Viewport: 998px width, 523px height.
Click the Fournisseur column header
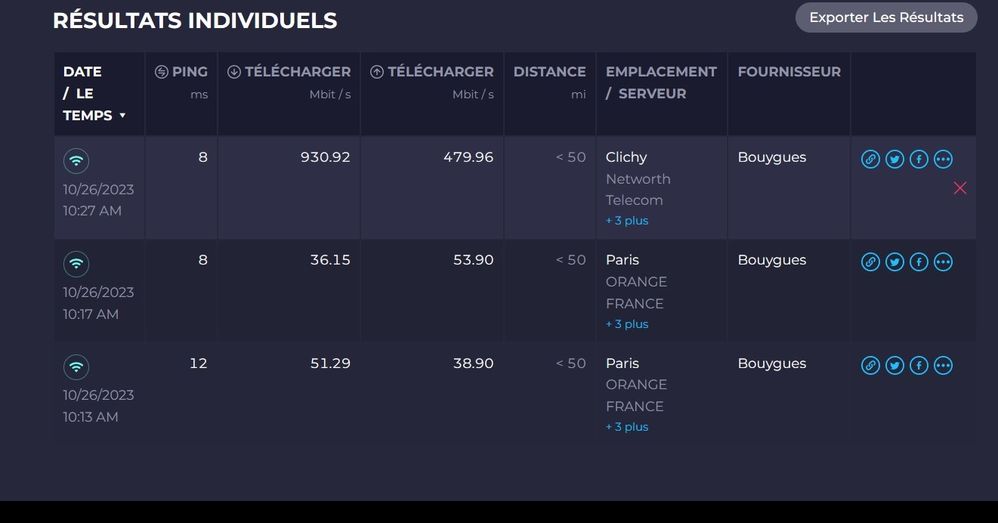789,72
